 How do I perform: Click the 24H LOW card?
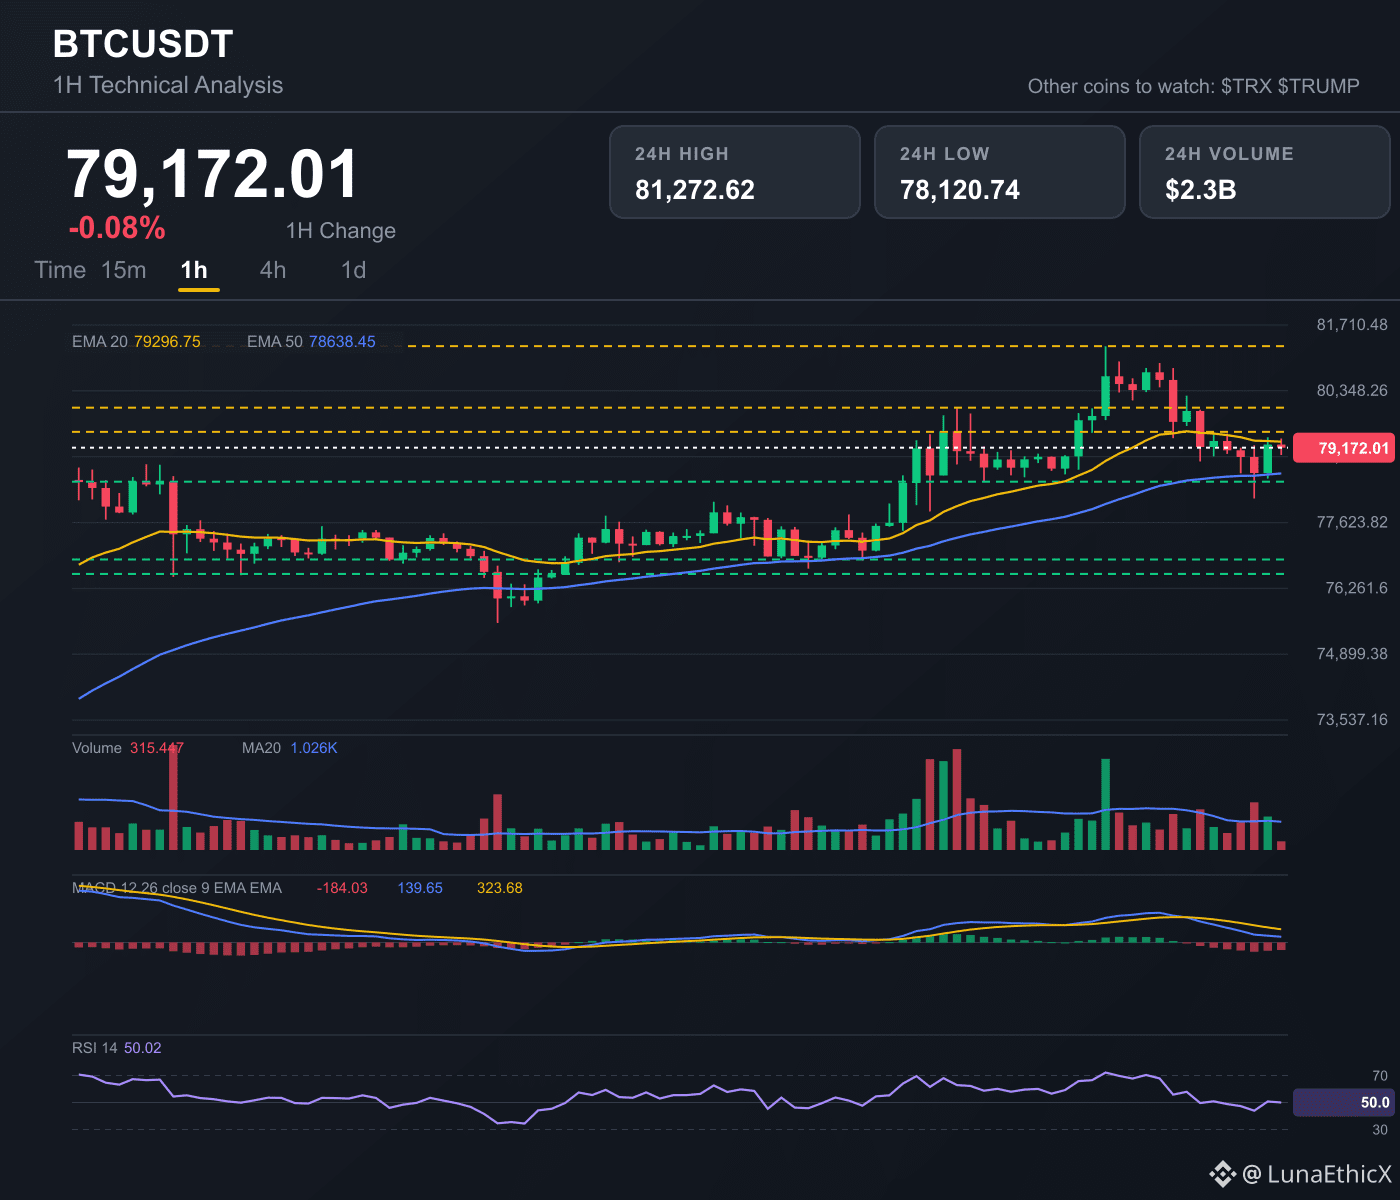1000,172
